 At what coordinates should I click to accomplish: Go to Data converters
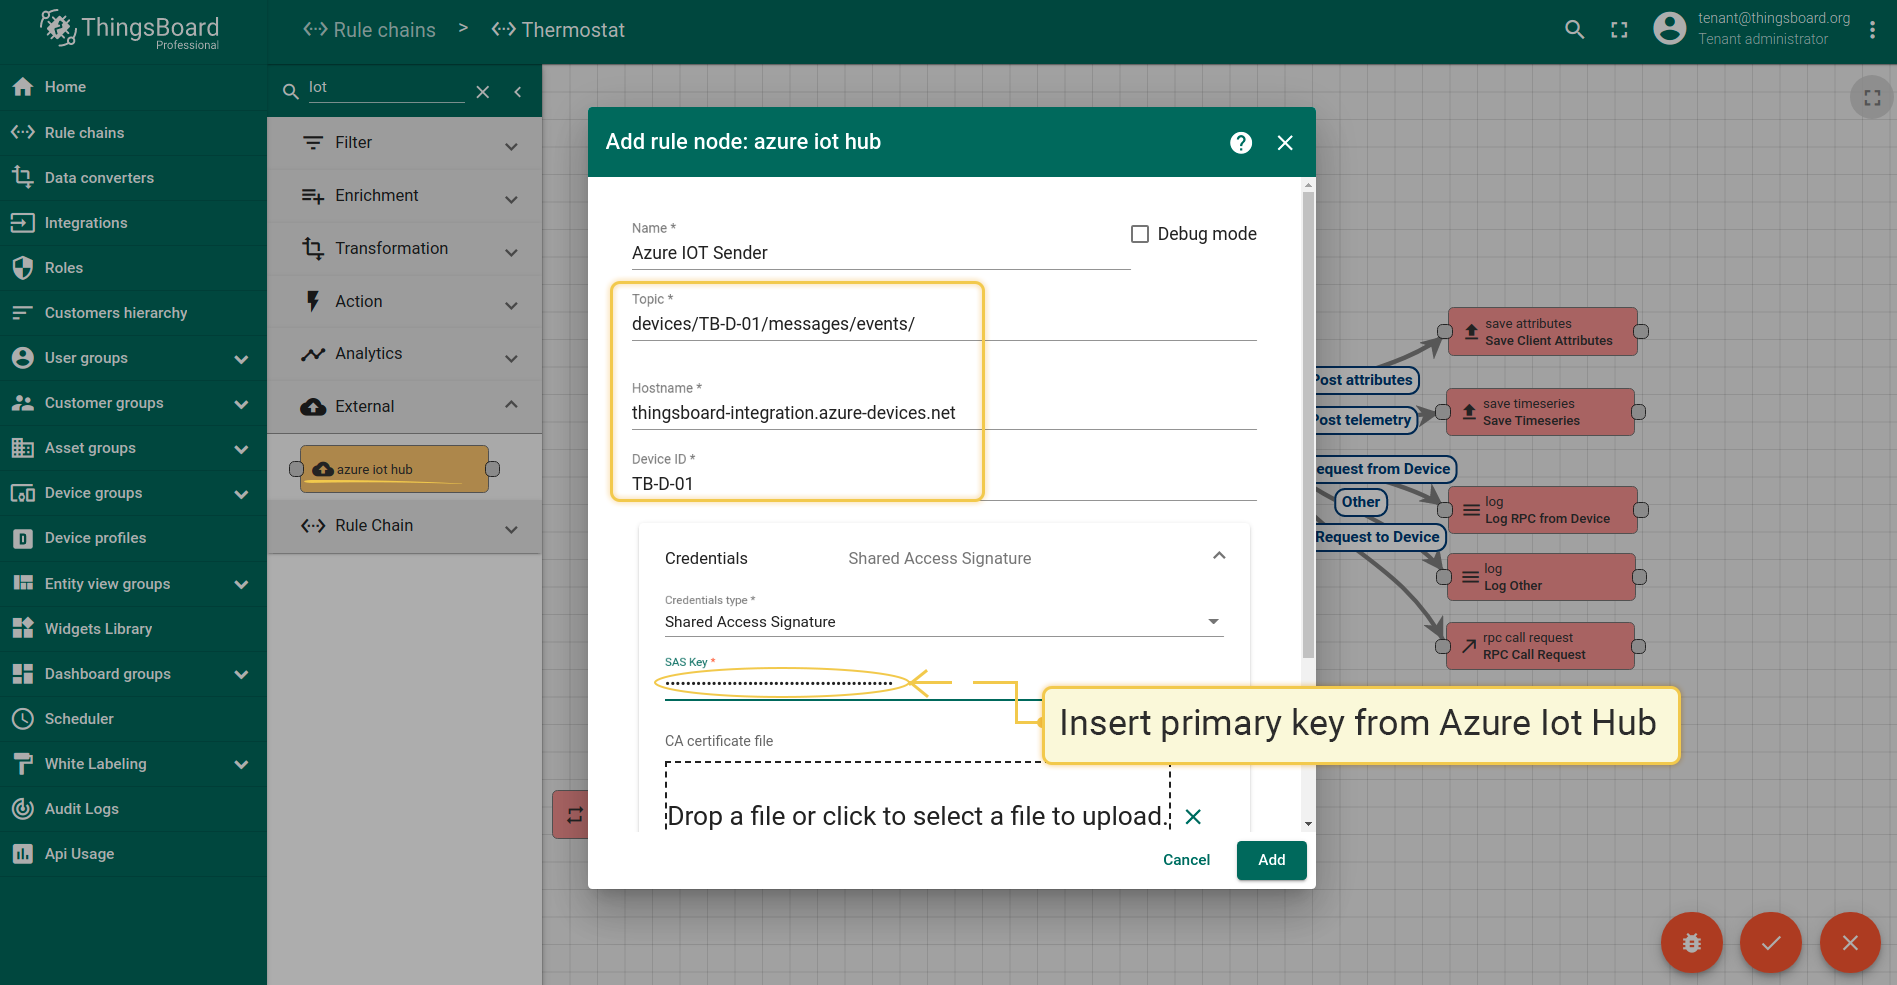133,177
